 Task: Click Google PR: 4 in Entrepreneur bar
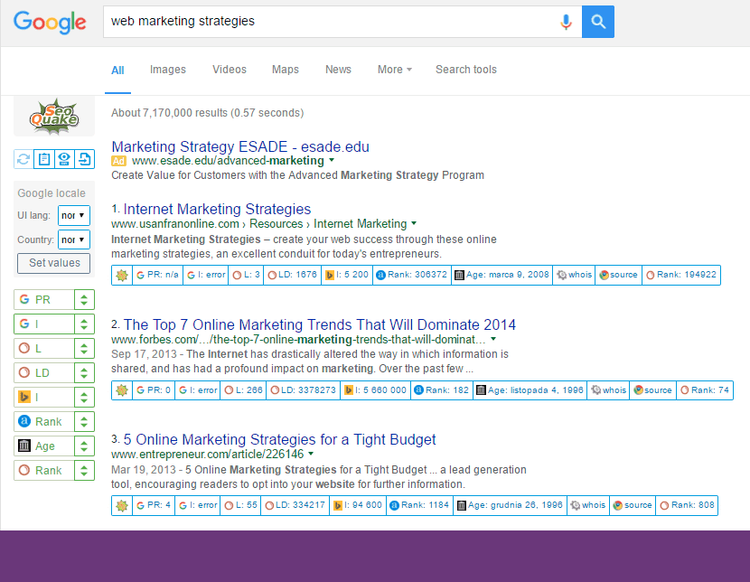[x=154, y=505]
